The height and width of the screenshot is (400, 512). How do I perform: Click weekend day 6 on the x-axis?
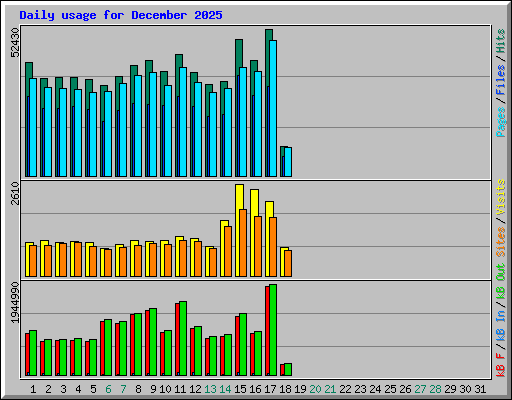click(x=108, y=389)
